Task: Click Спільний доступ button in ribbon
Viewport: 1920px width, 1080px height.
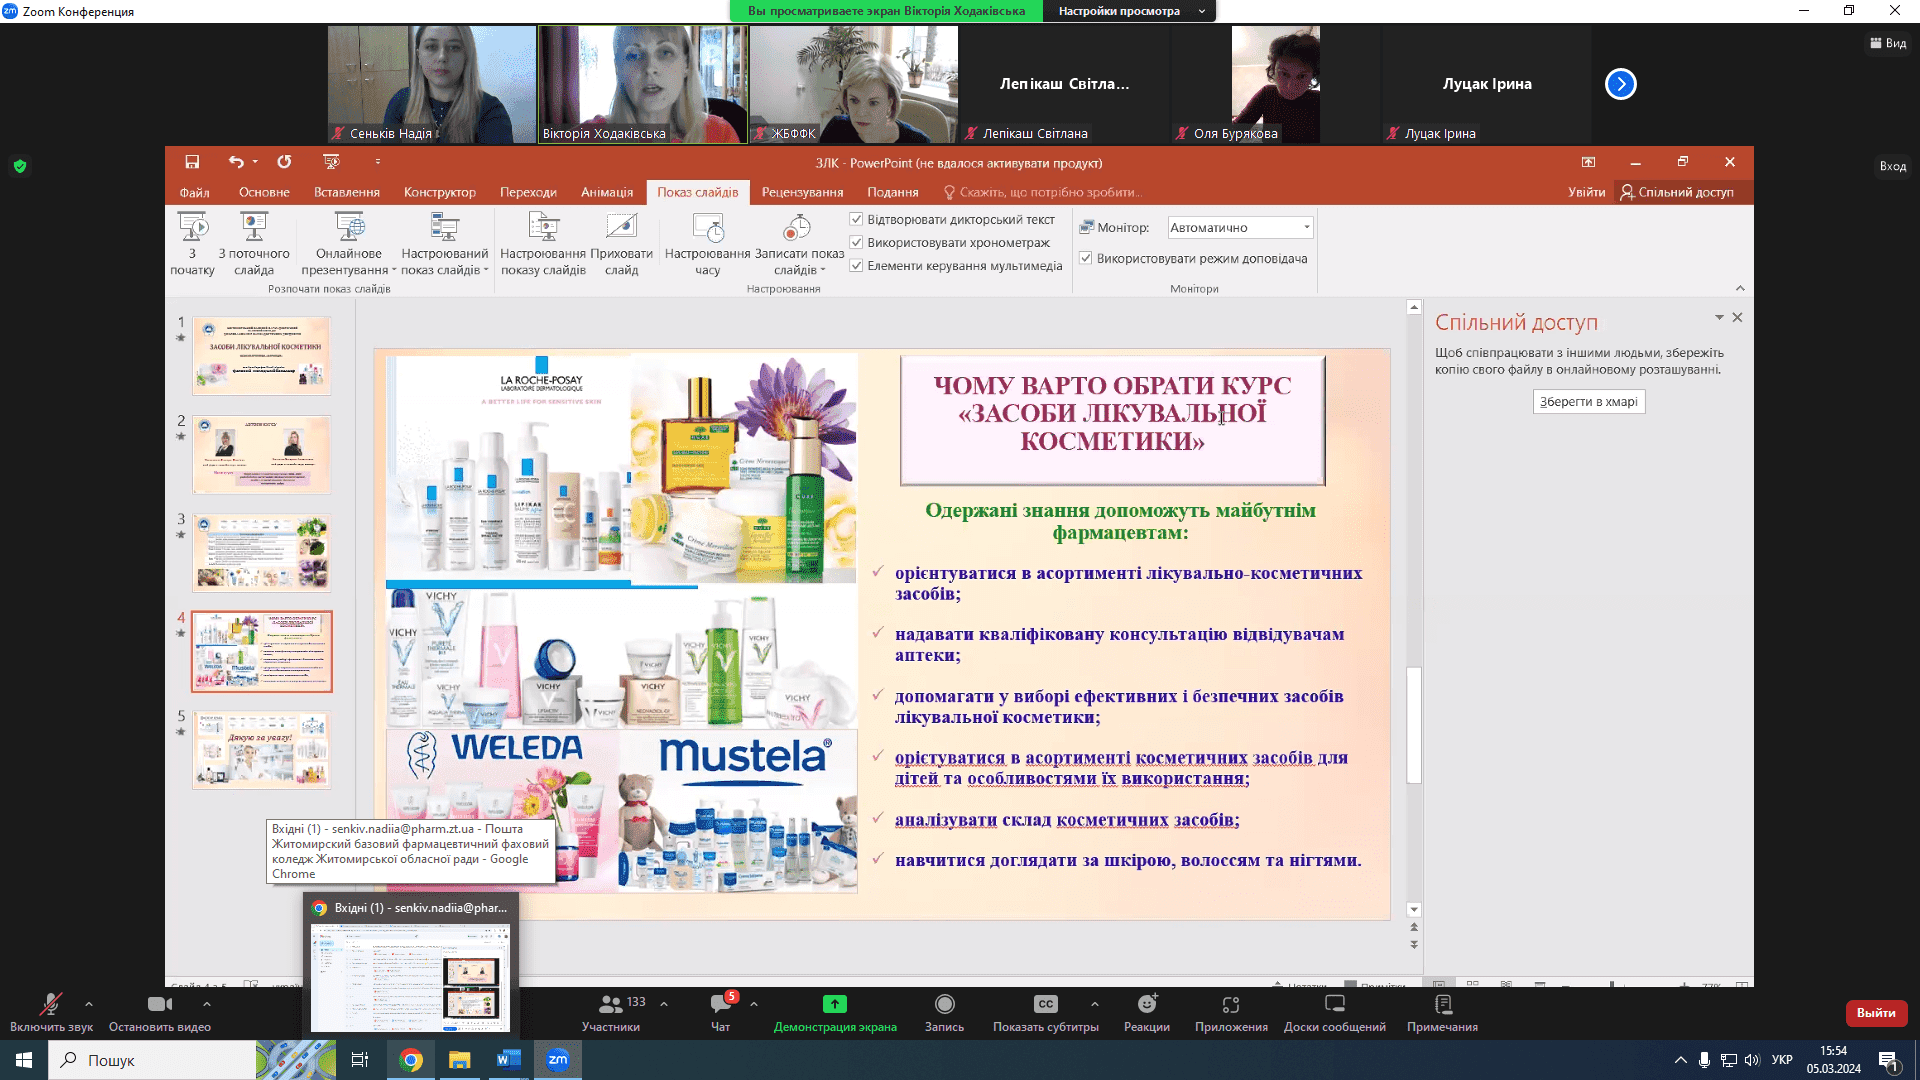Action: click(1677, 192)
